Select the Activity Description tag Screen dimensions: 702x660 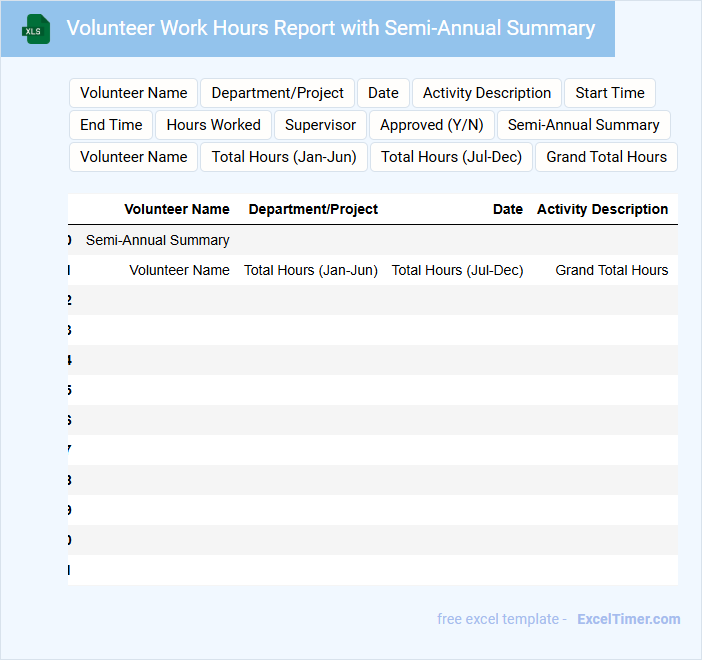pyautogui.click(x=487, y=93)
